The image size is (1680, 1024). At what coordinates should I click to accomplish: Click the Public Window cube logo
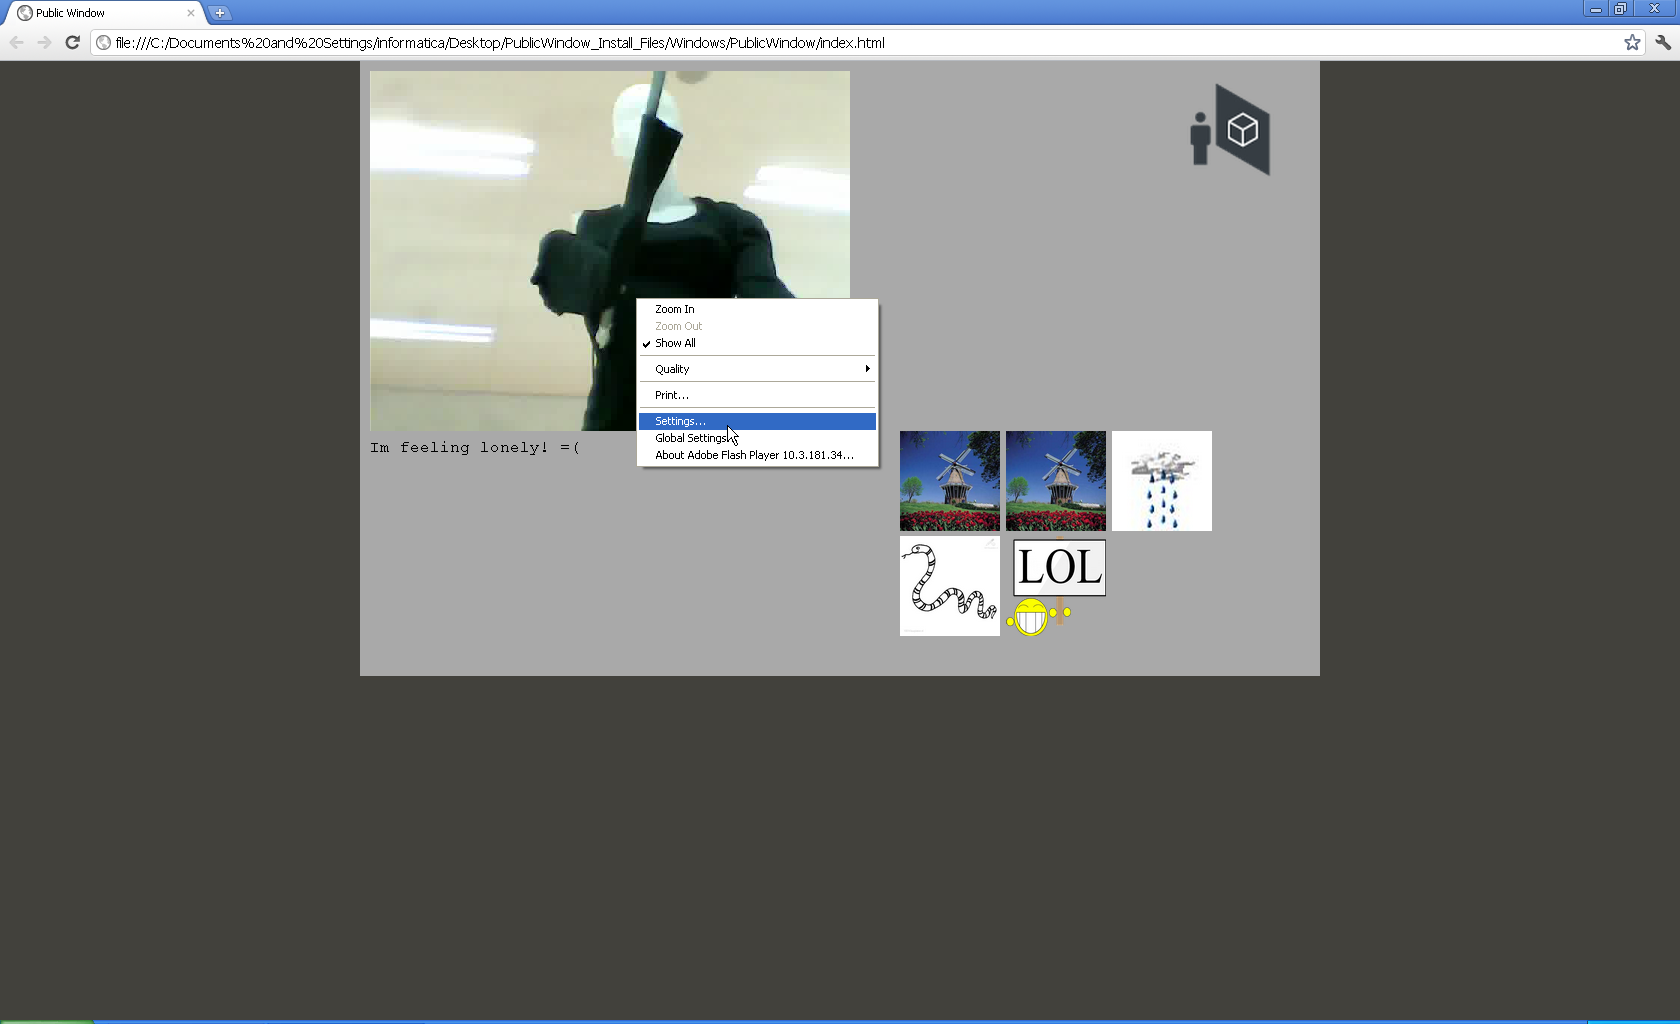[1230, 130]
